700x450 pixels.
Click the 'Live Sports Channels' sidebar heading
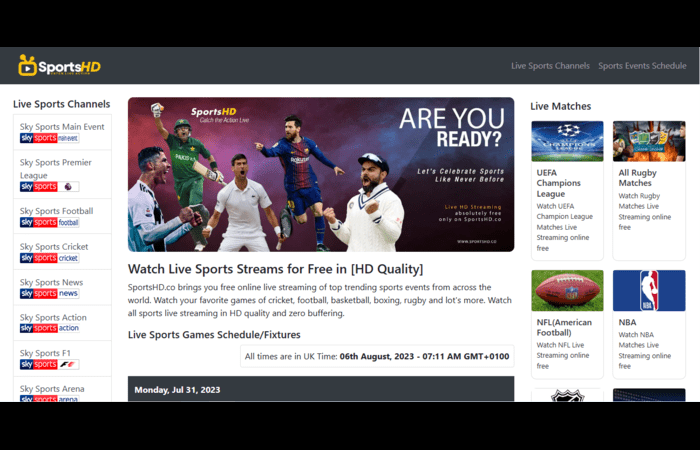62,104
